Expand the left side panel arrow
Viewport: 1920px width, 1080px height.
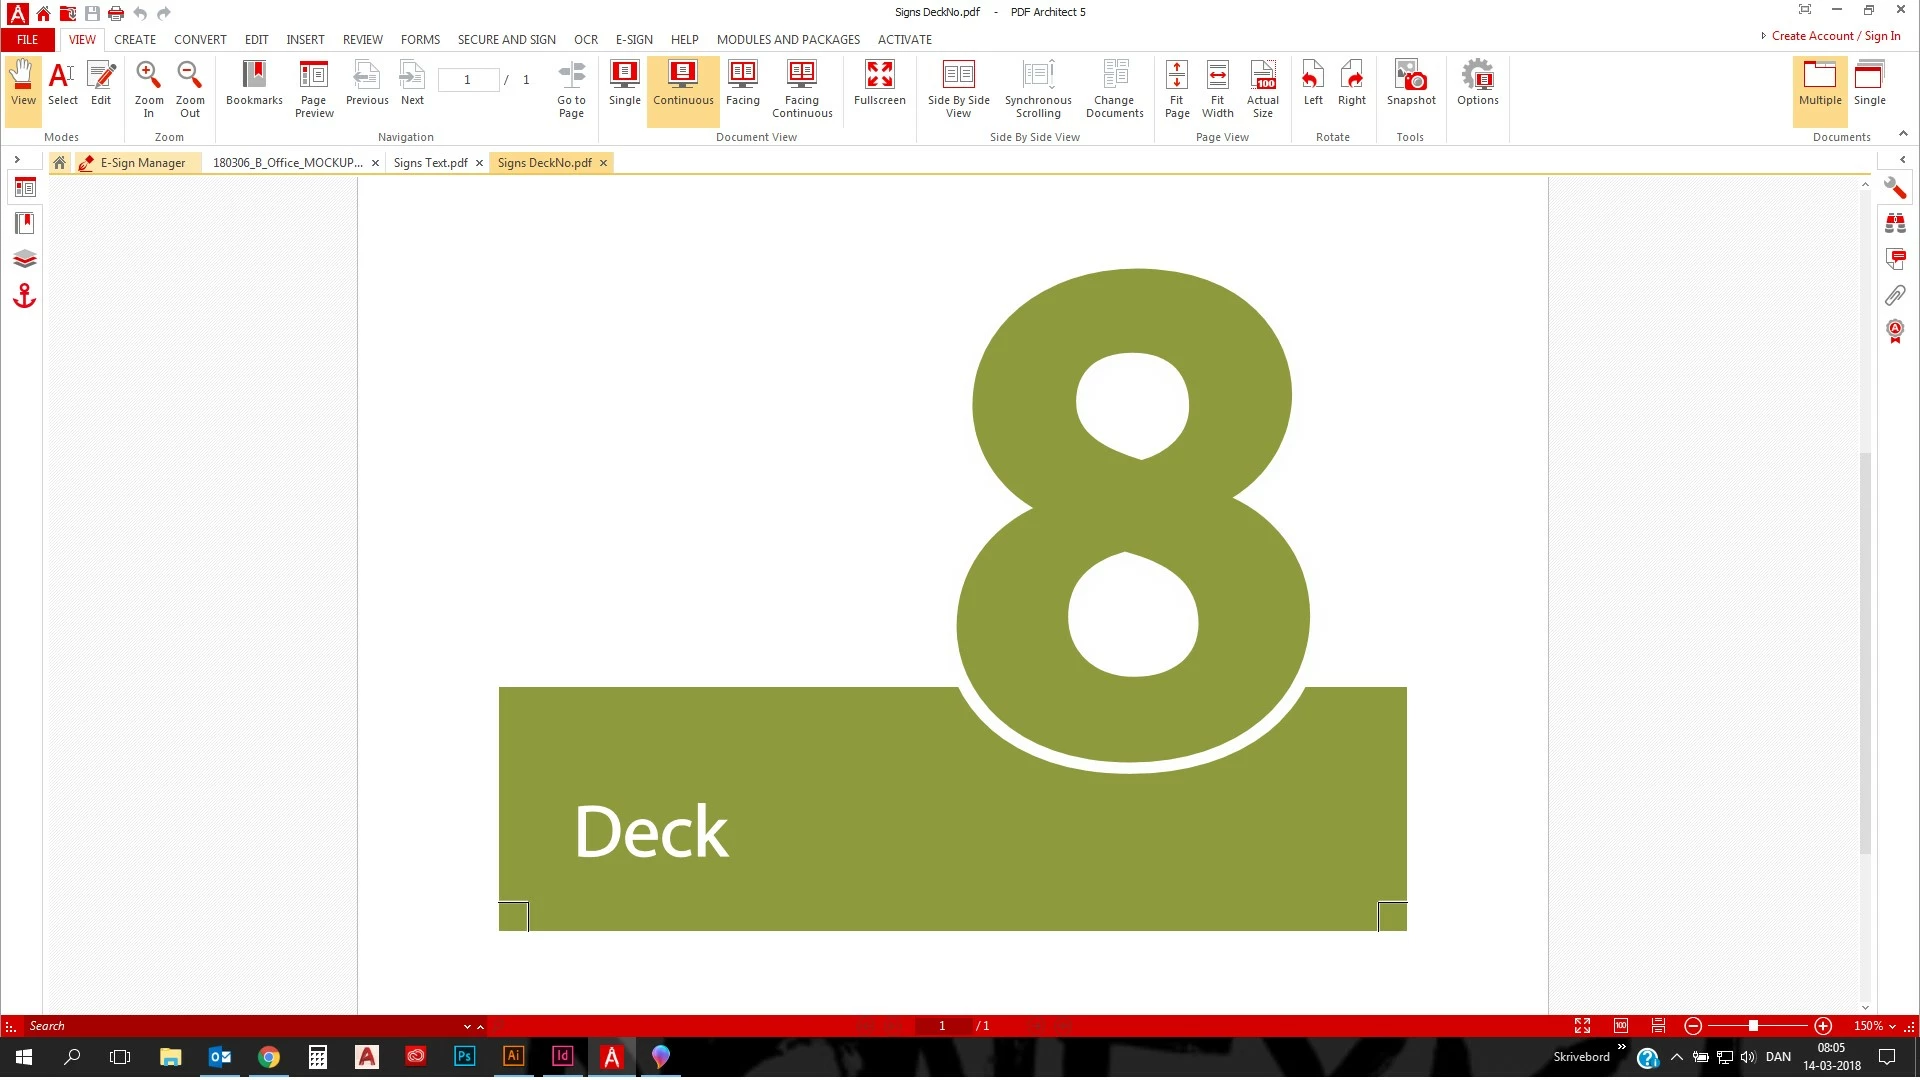[17, 160]
